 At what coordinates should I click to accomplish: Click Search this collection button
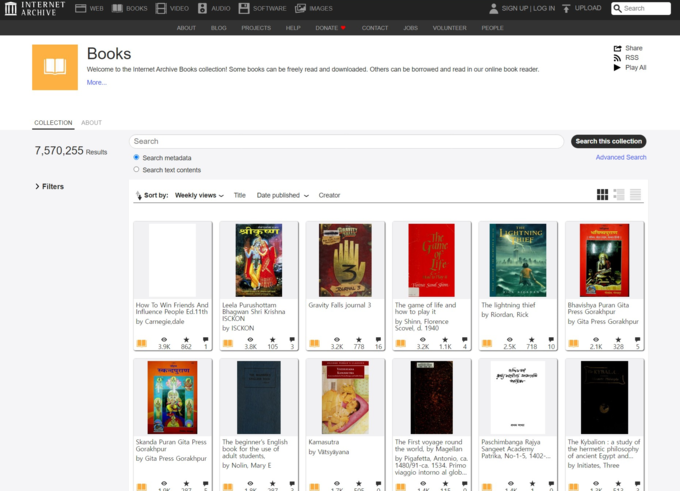(608, 141)
